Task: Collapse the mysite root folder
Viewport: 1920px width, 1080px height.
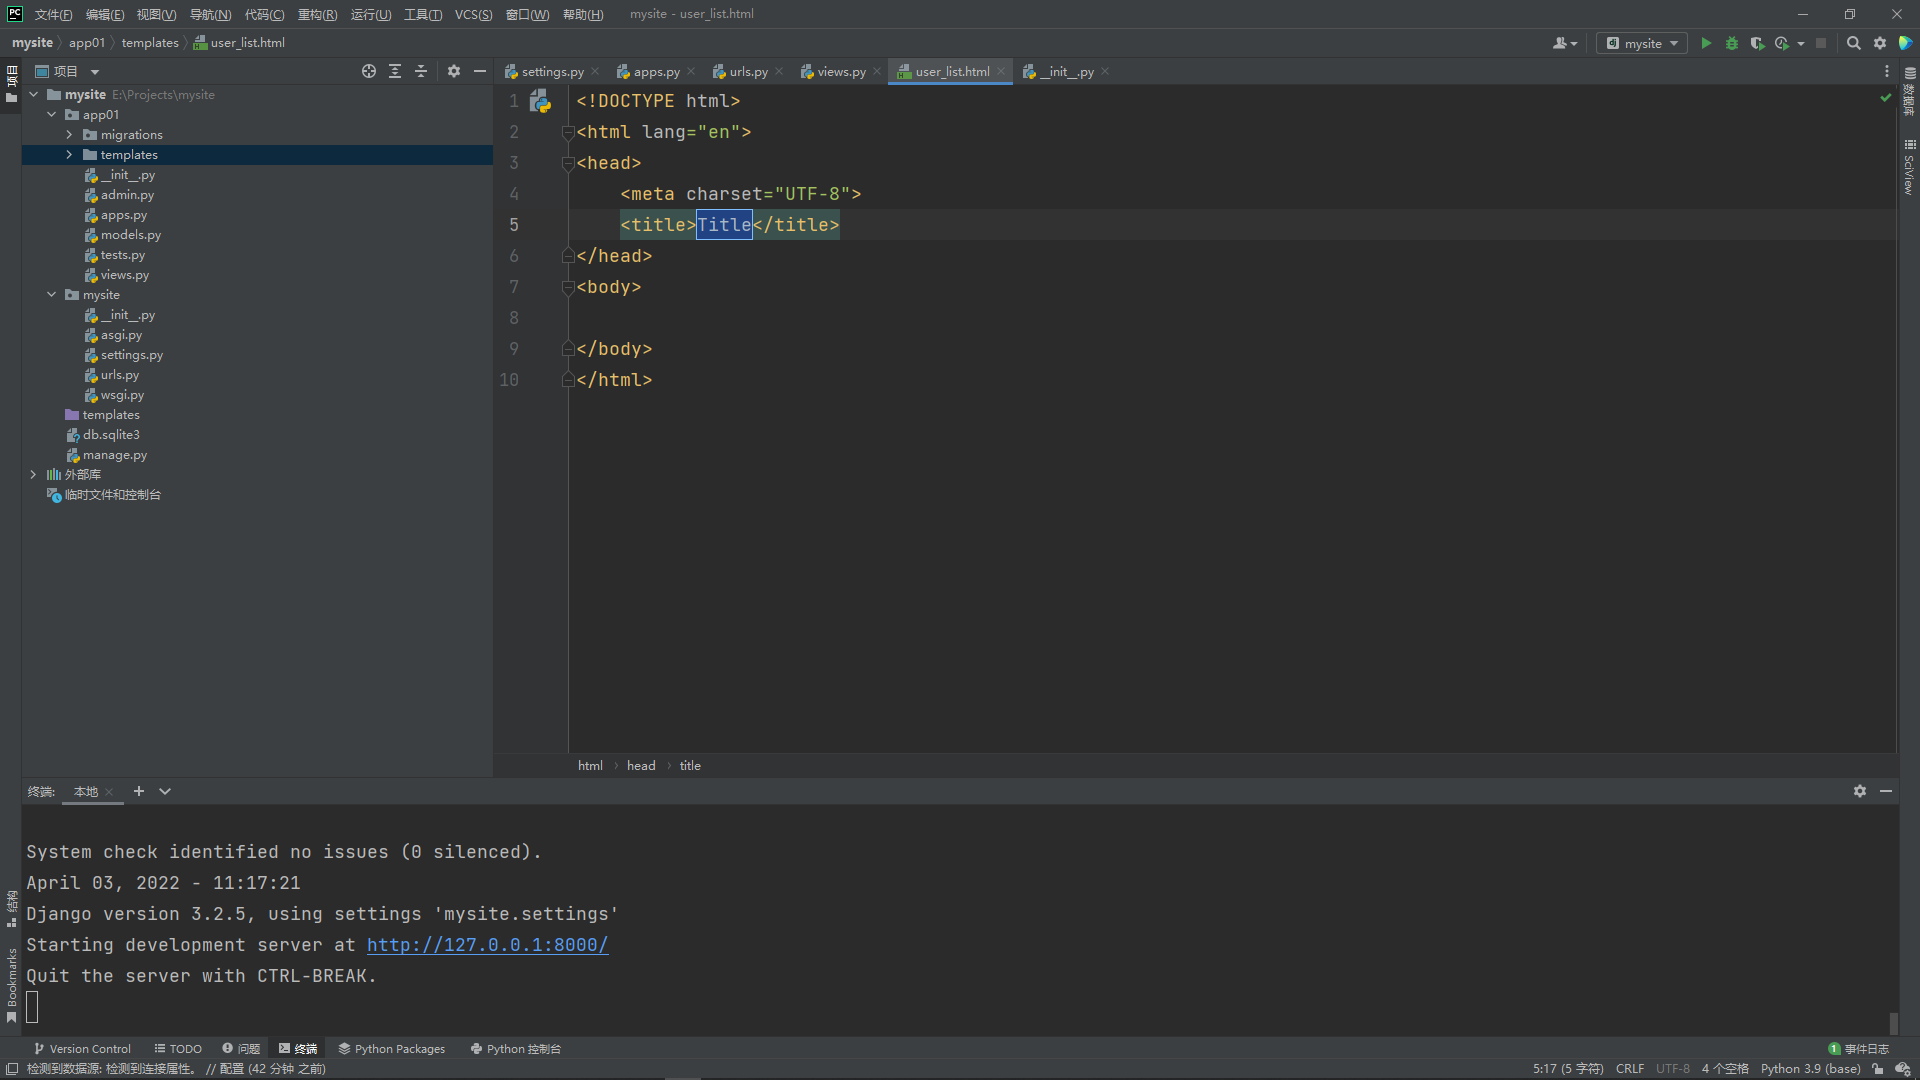Action: pyautogui.click(x=34, y=95)
